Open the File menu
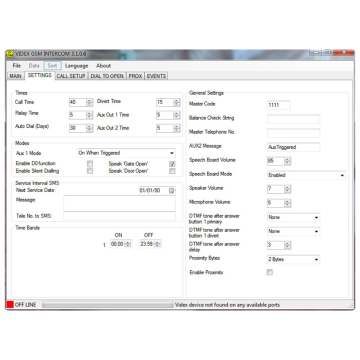 [17, 66]
